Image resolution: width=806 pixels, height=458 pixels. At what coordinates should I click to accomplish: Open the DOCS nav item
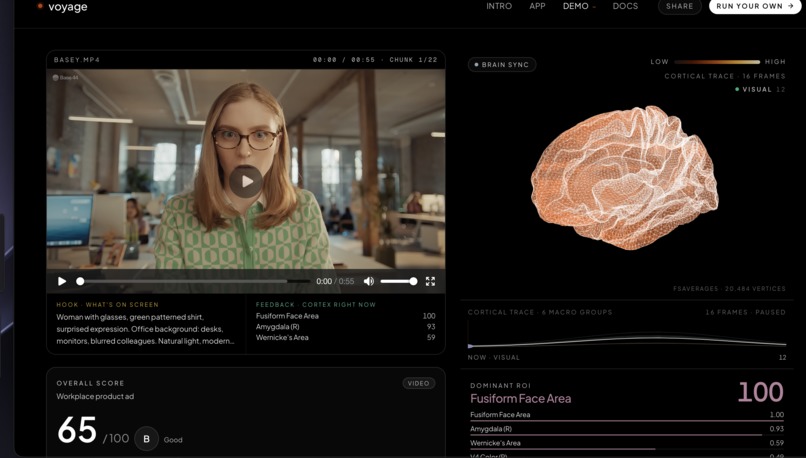click(x=625, y=6)
